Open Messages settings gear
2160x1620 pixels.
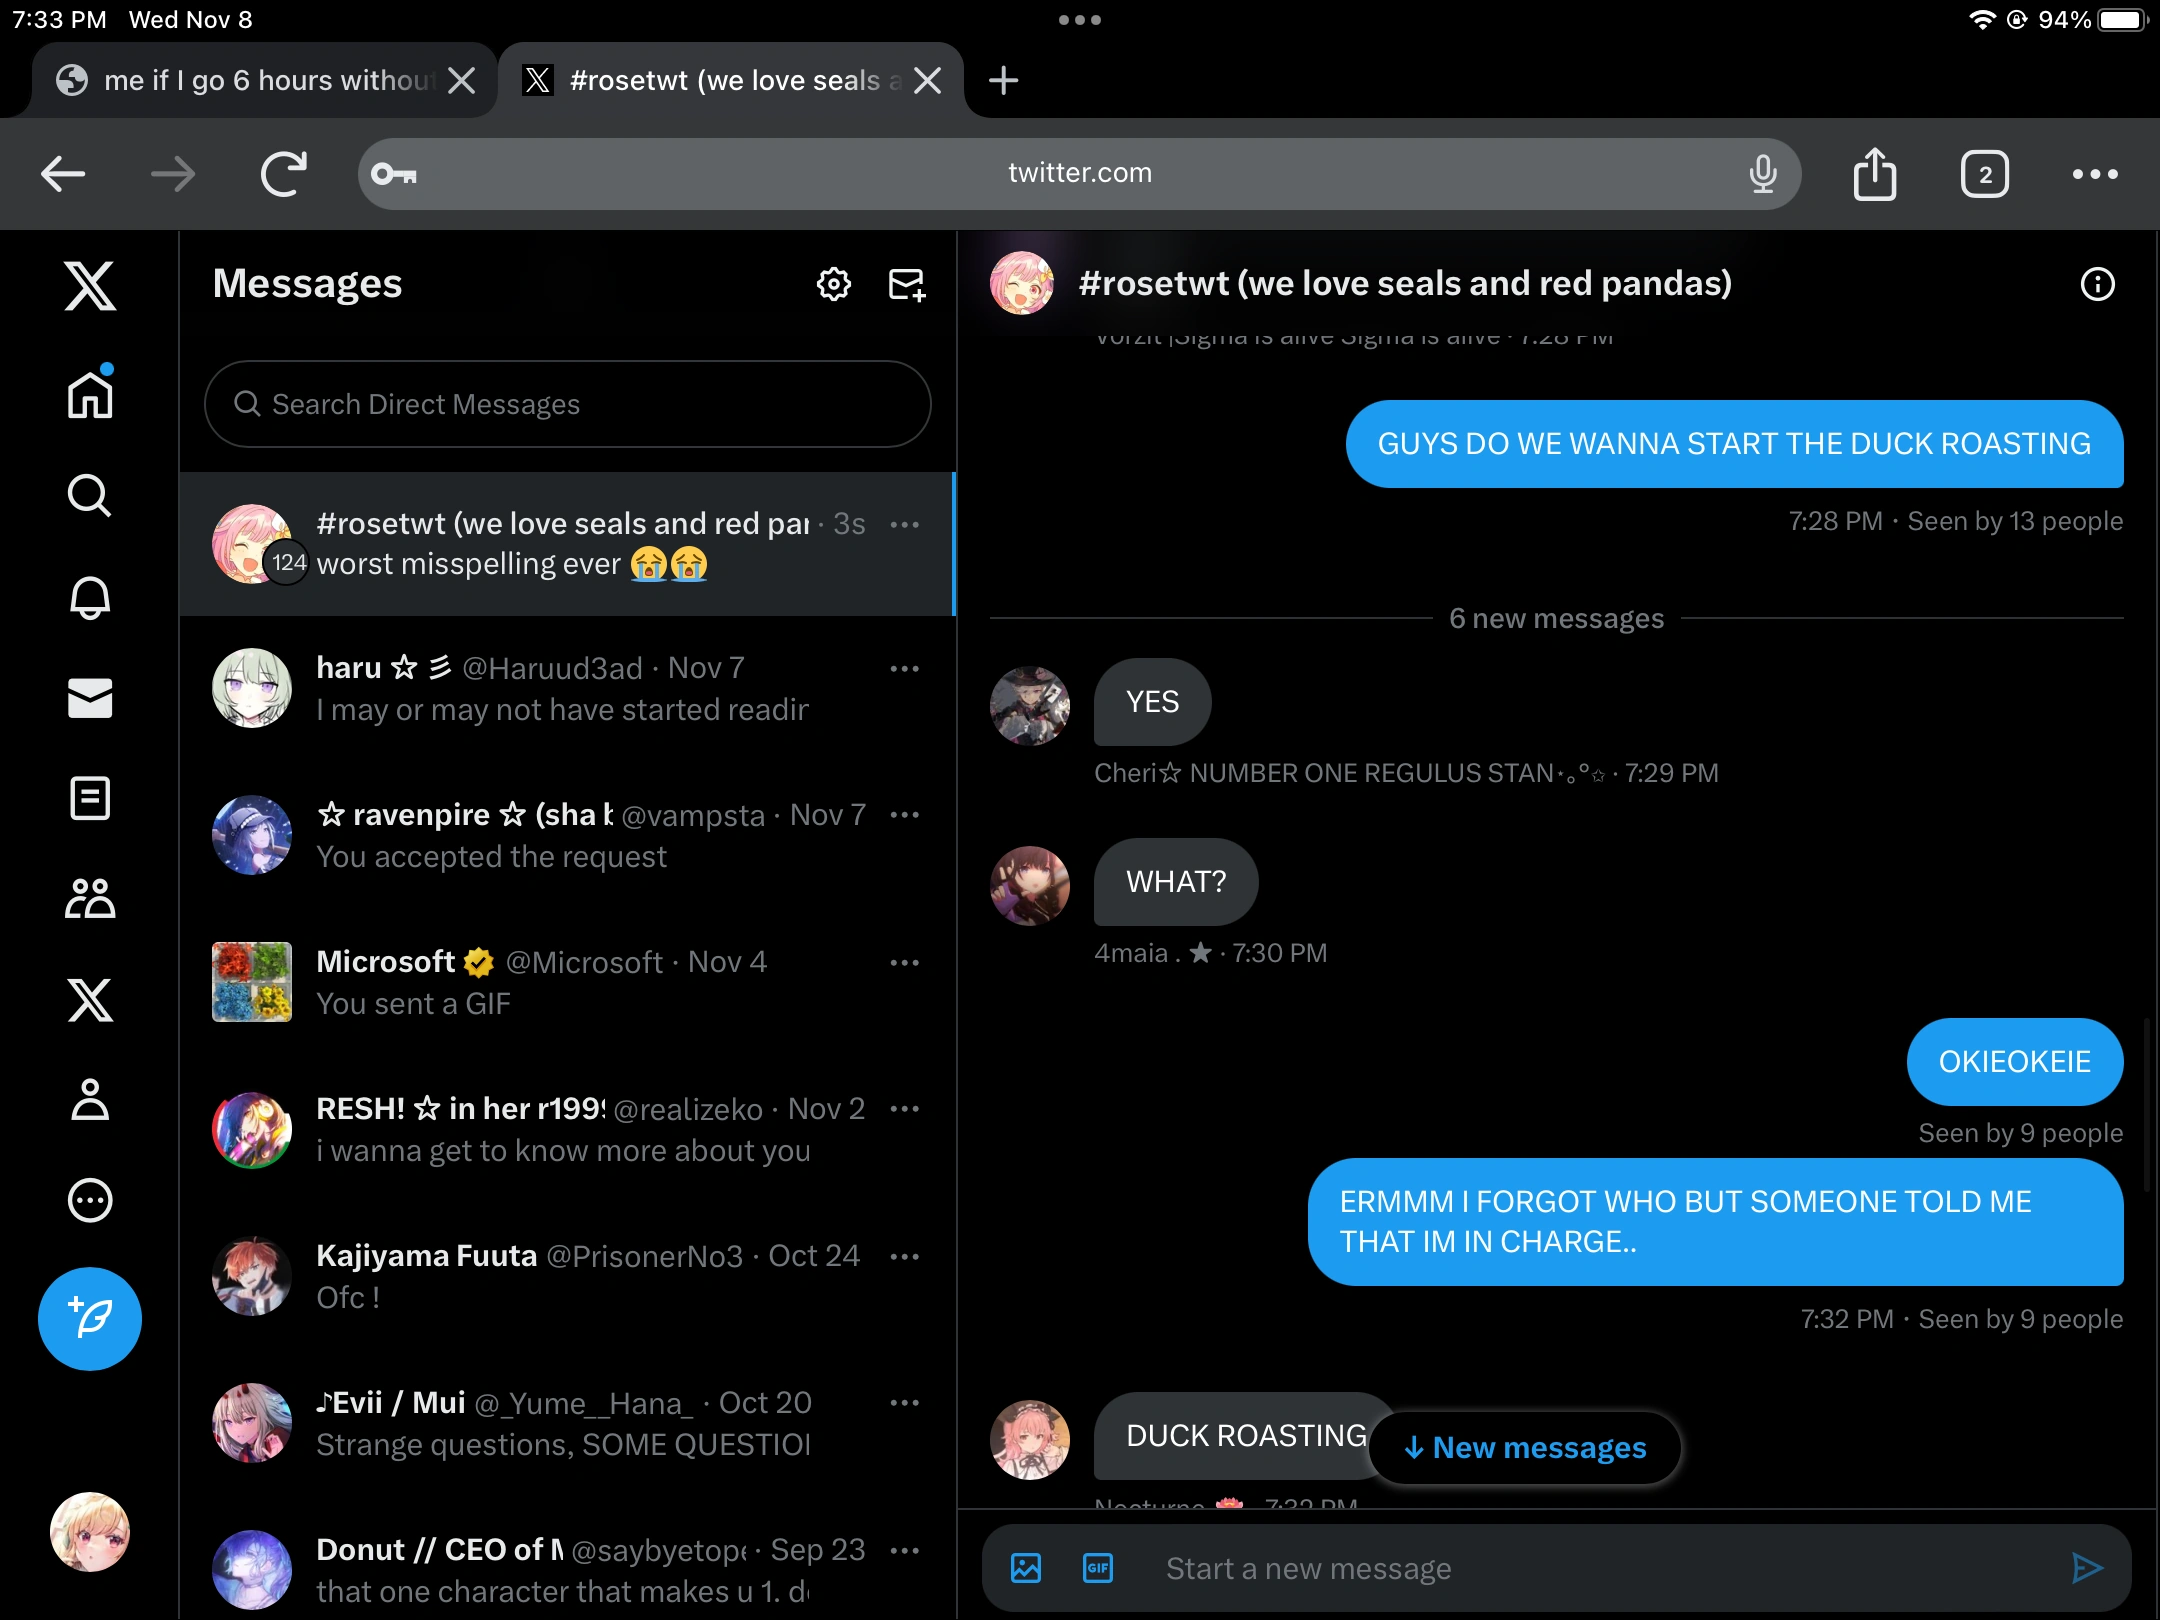(x=833, y=284)
